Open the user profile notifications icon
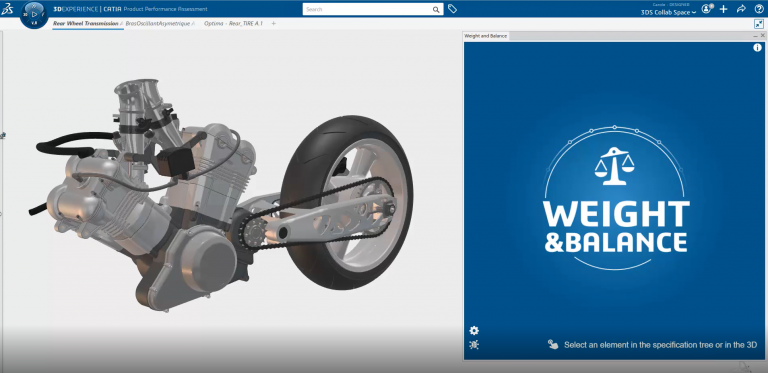Image resolution: width=768 pixels, height=373 pixels. [706, 9]
